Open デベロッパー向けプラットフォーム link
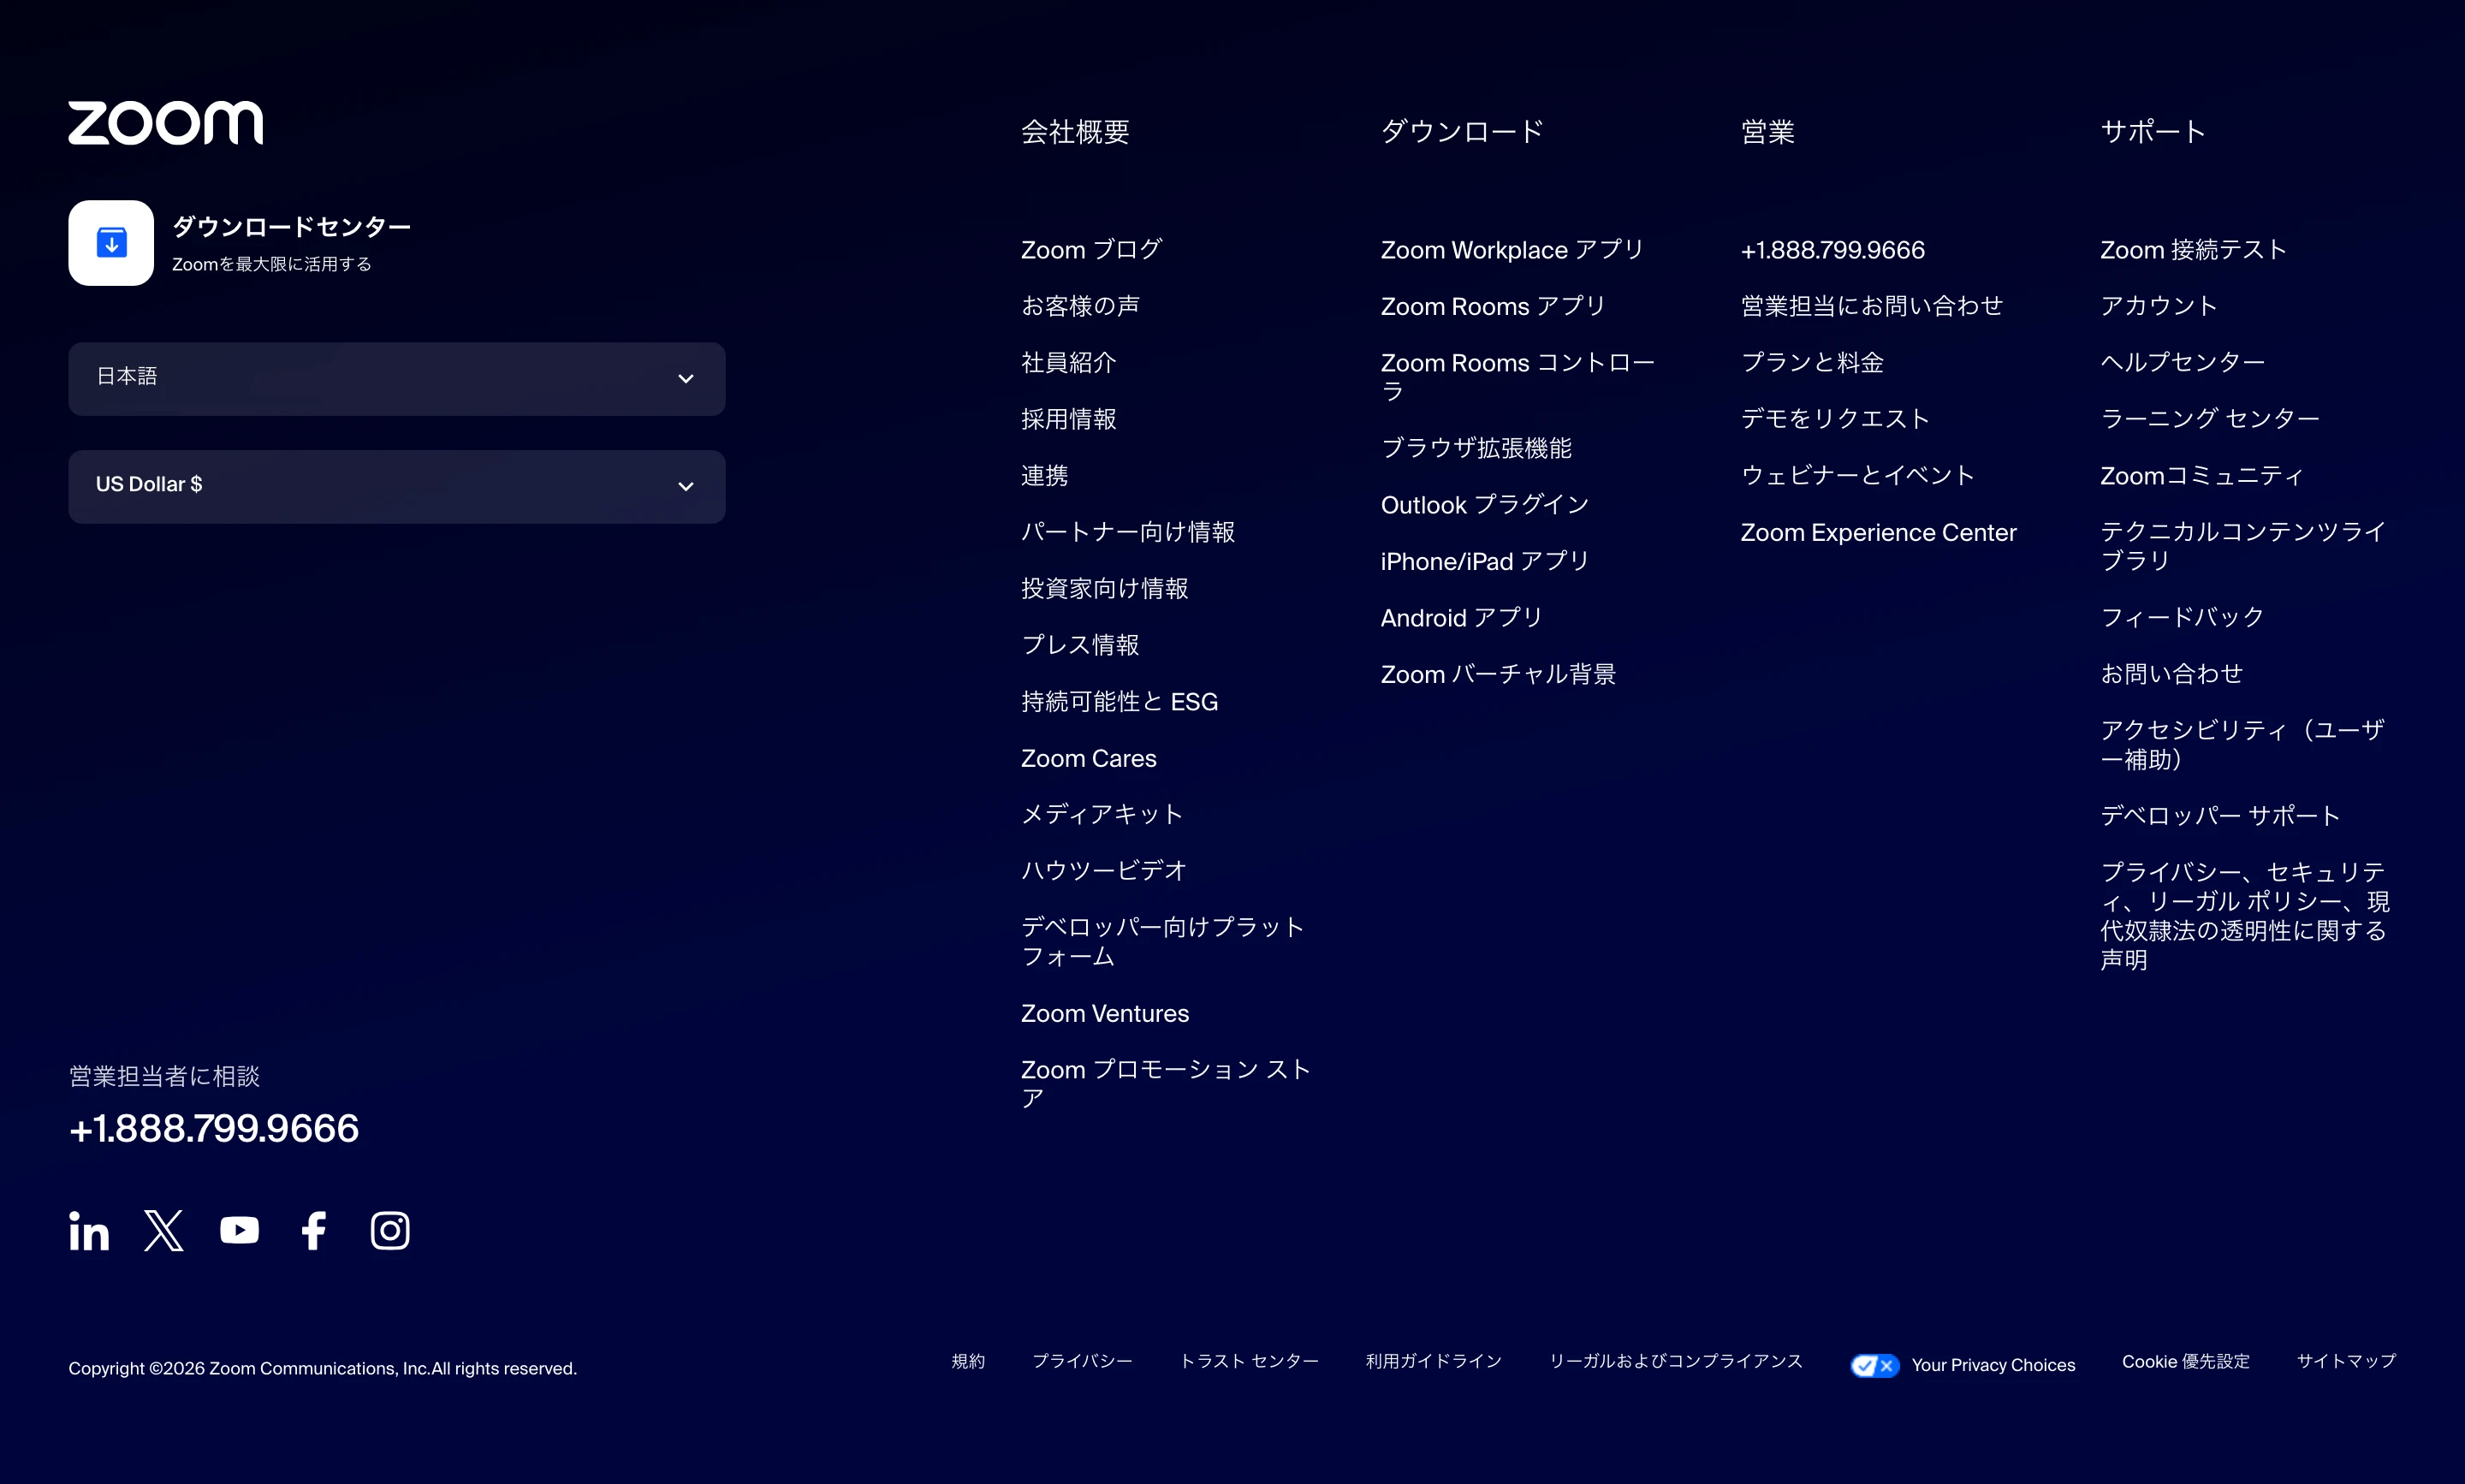The width and height of the screenshot is (2465, 1484). click(1163, 942)
